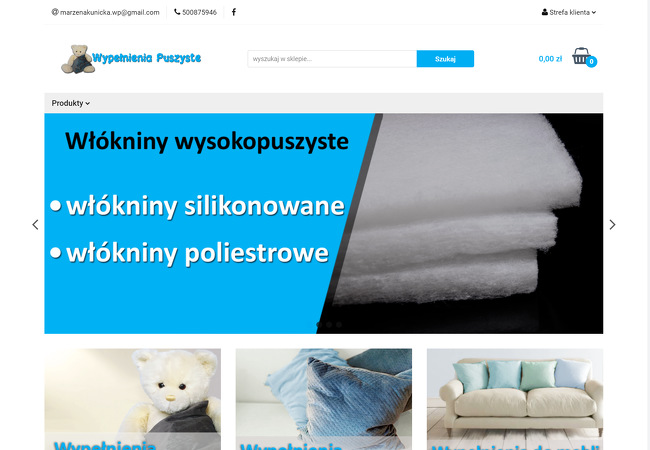The height and width of the screenshot is (450, 650).
Task: Open the sofa furniture category thumbnail
Action: (515, 399)
